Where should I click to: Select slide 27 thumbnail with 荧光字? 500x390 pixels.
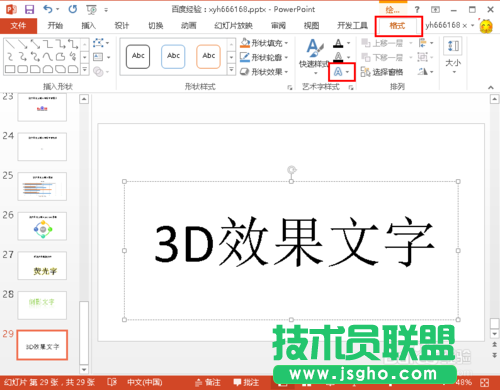(x=42, y=266)
